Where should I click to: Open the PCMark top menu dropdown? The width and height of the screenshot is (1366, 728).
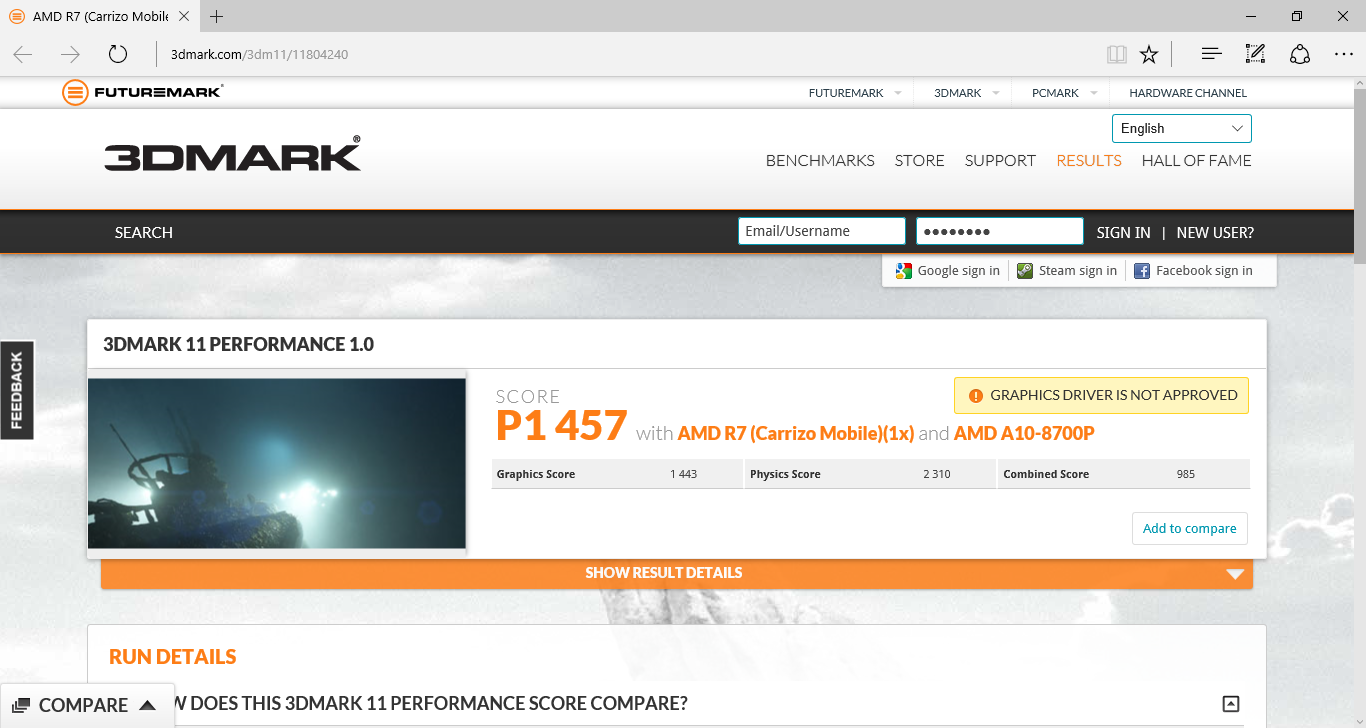(1093, 93)
